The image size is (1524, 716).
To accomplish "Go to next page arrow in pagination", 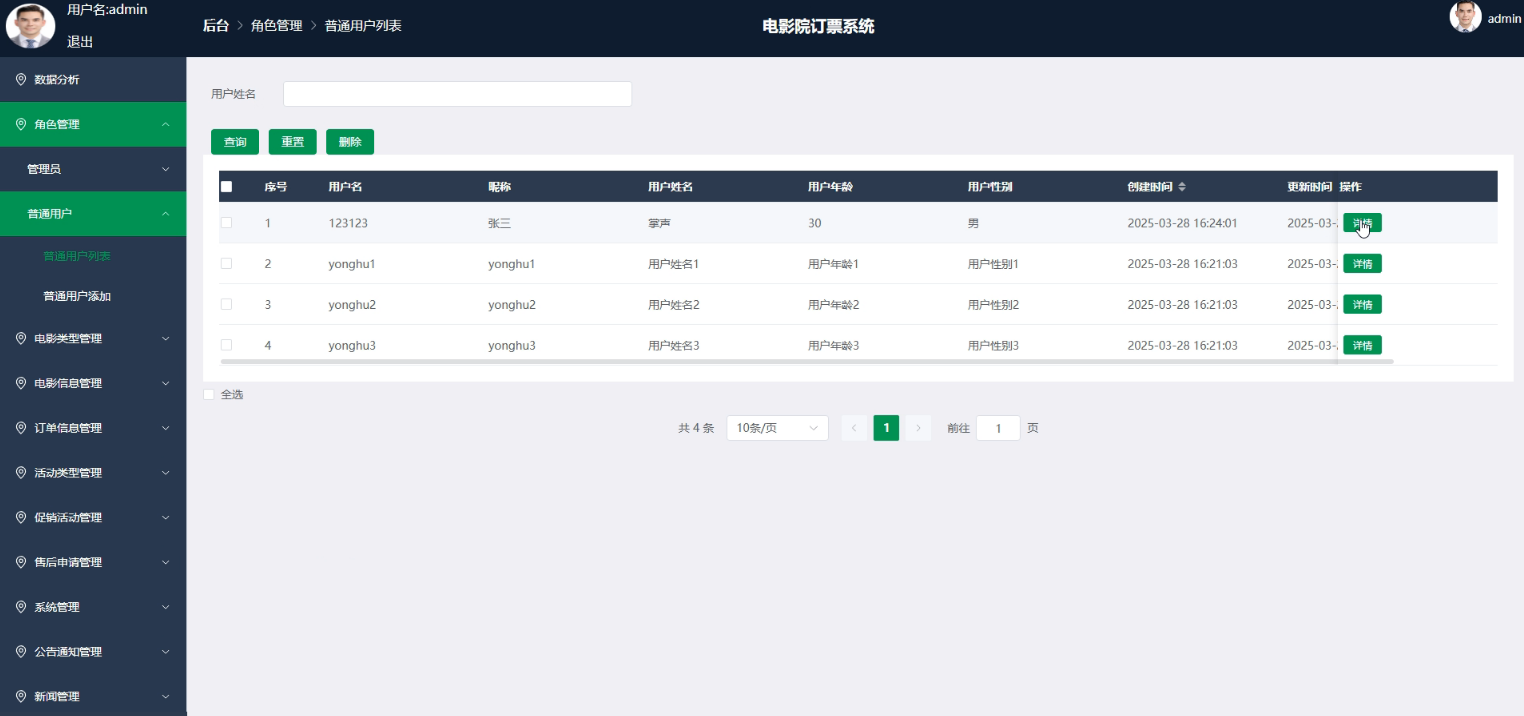I will point(918,428).
